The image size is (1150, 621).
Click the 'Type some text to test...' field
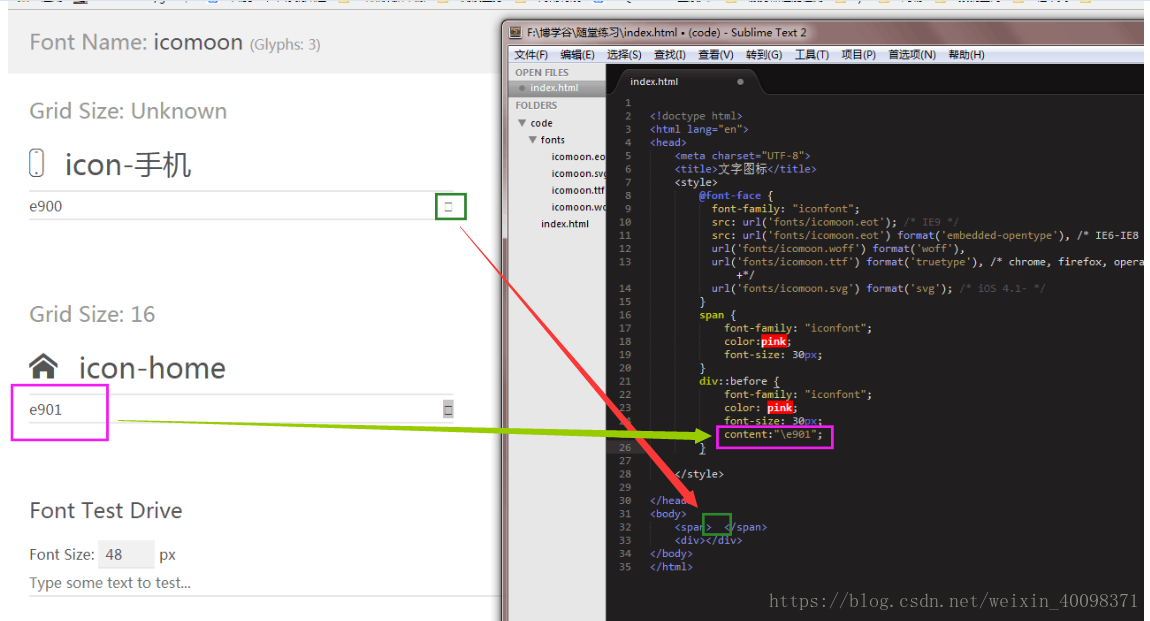point(264,584)
